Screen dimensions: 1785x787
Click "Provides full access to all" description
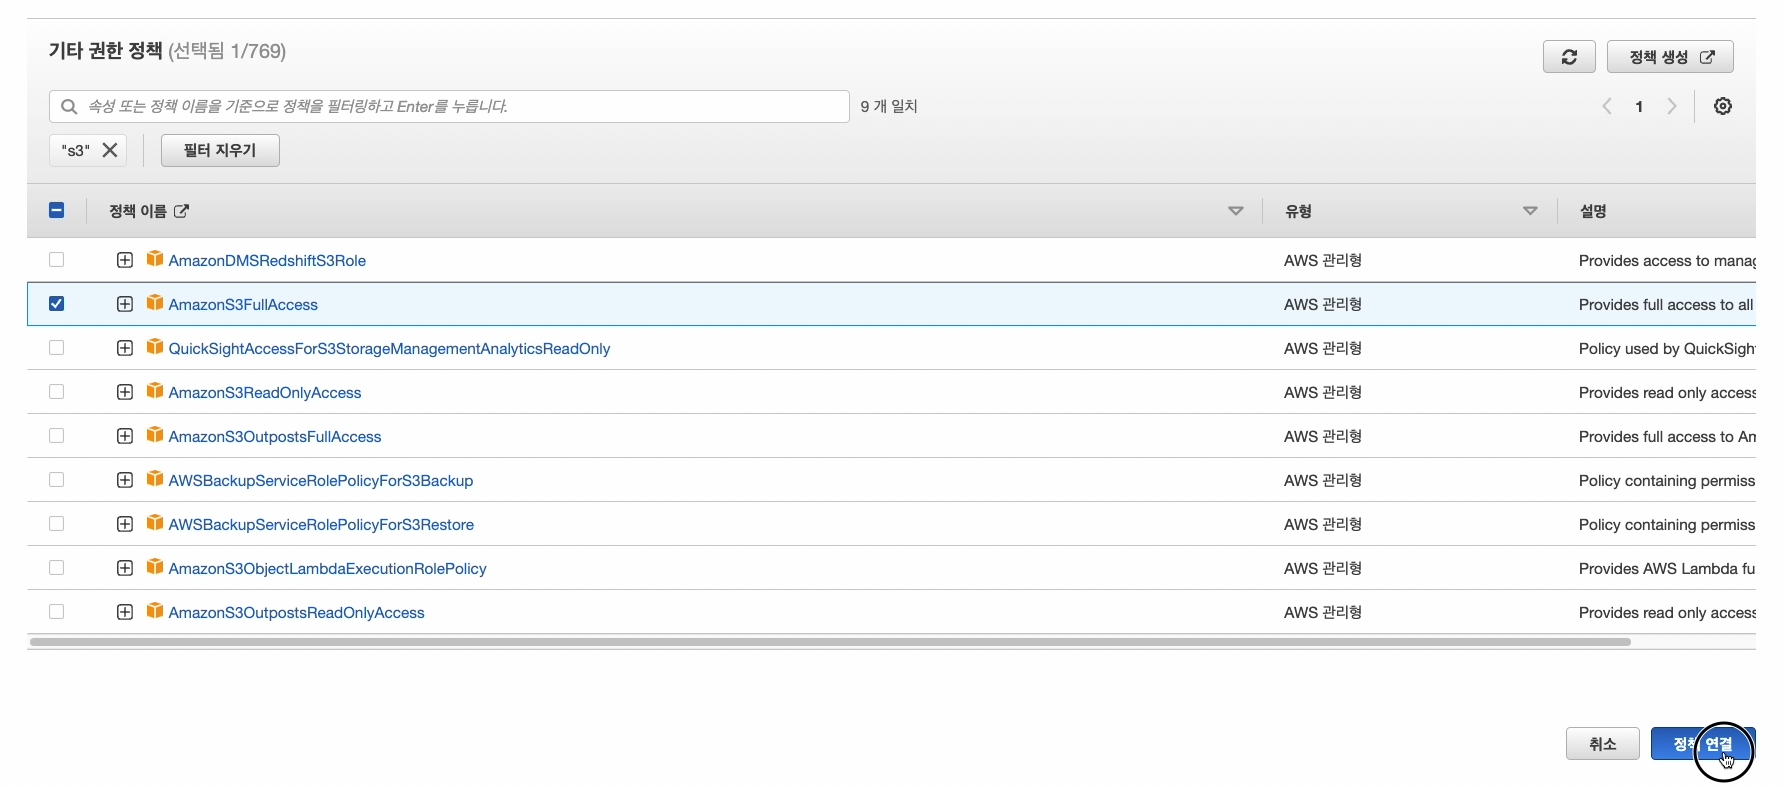point(1666,305)
